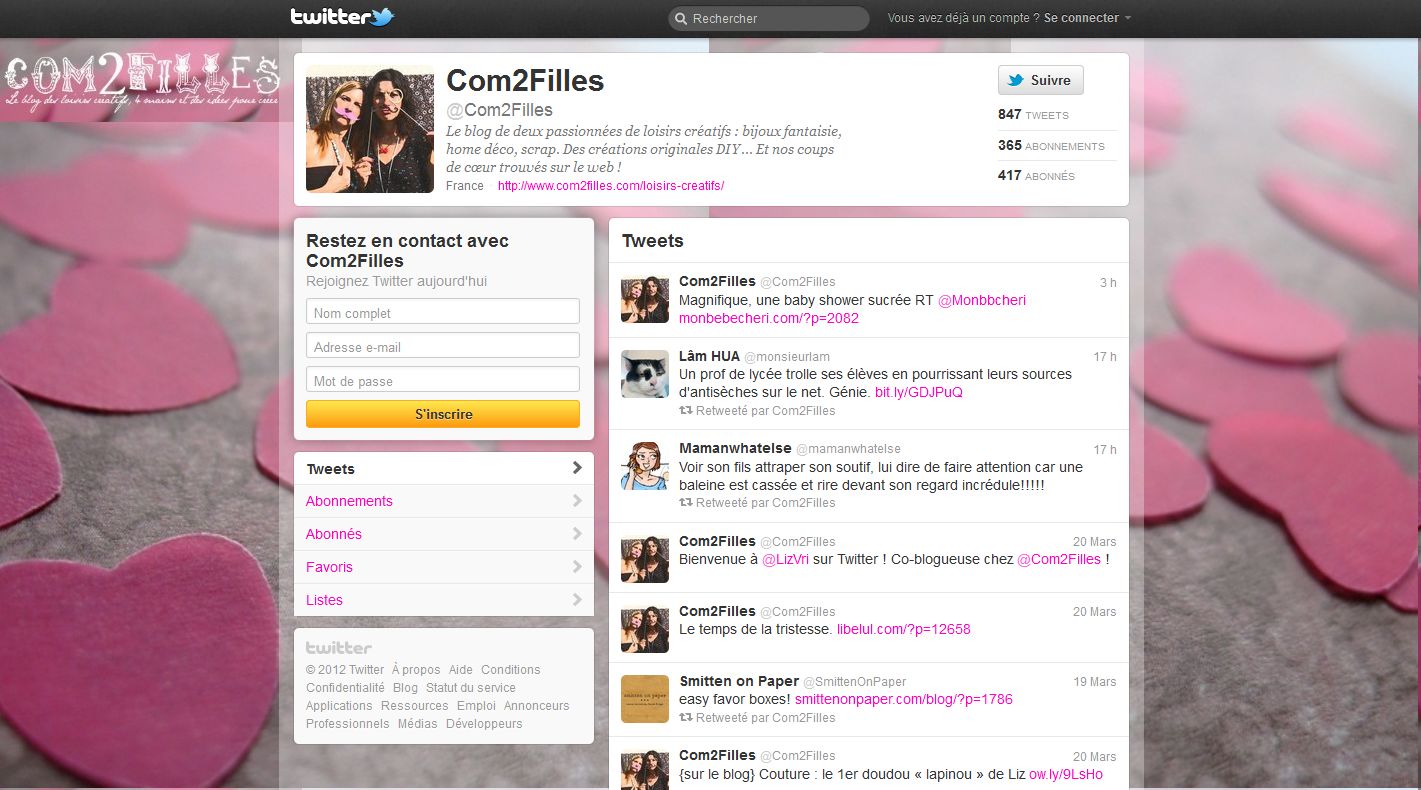Screen dimensions: 1421x790
Task: Click Lâm HUA author name
Action: tap(709, 356)
